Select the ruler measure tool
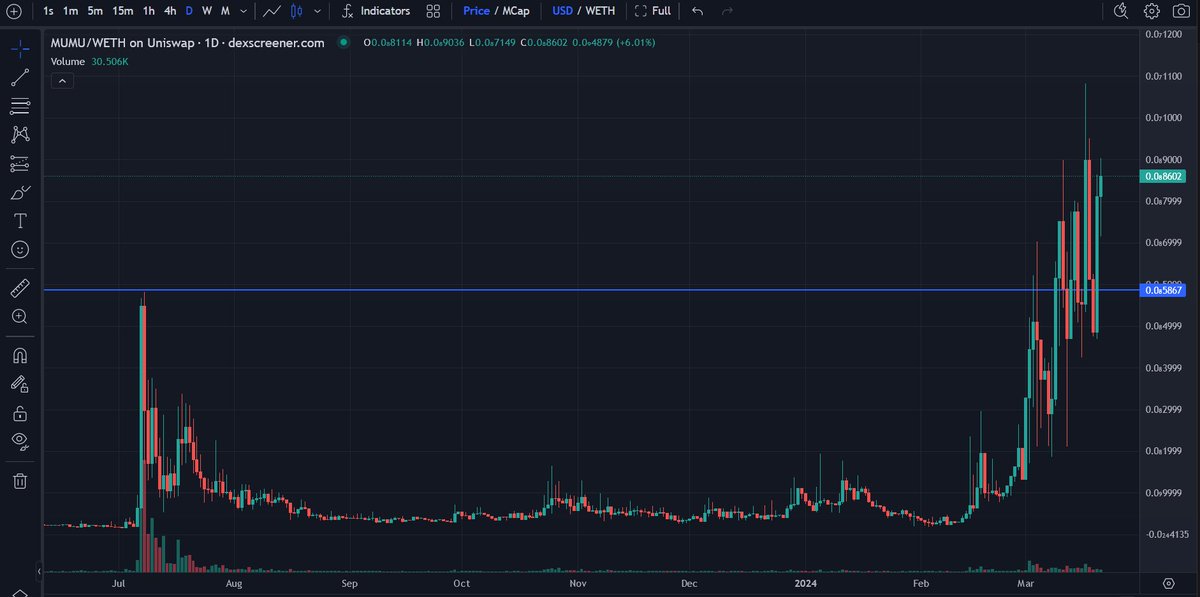The image size is (1200, 597). [x=20, y=289]
